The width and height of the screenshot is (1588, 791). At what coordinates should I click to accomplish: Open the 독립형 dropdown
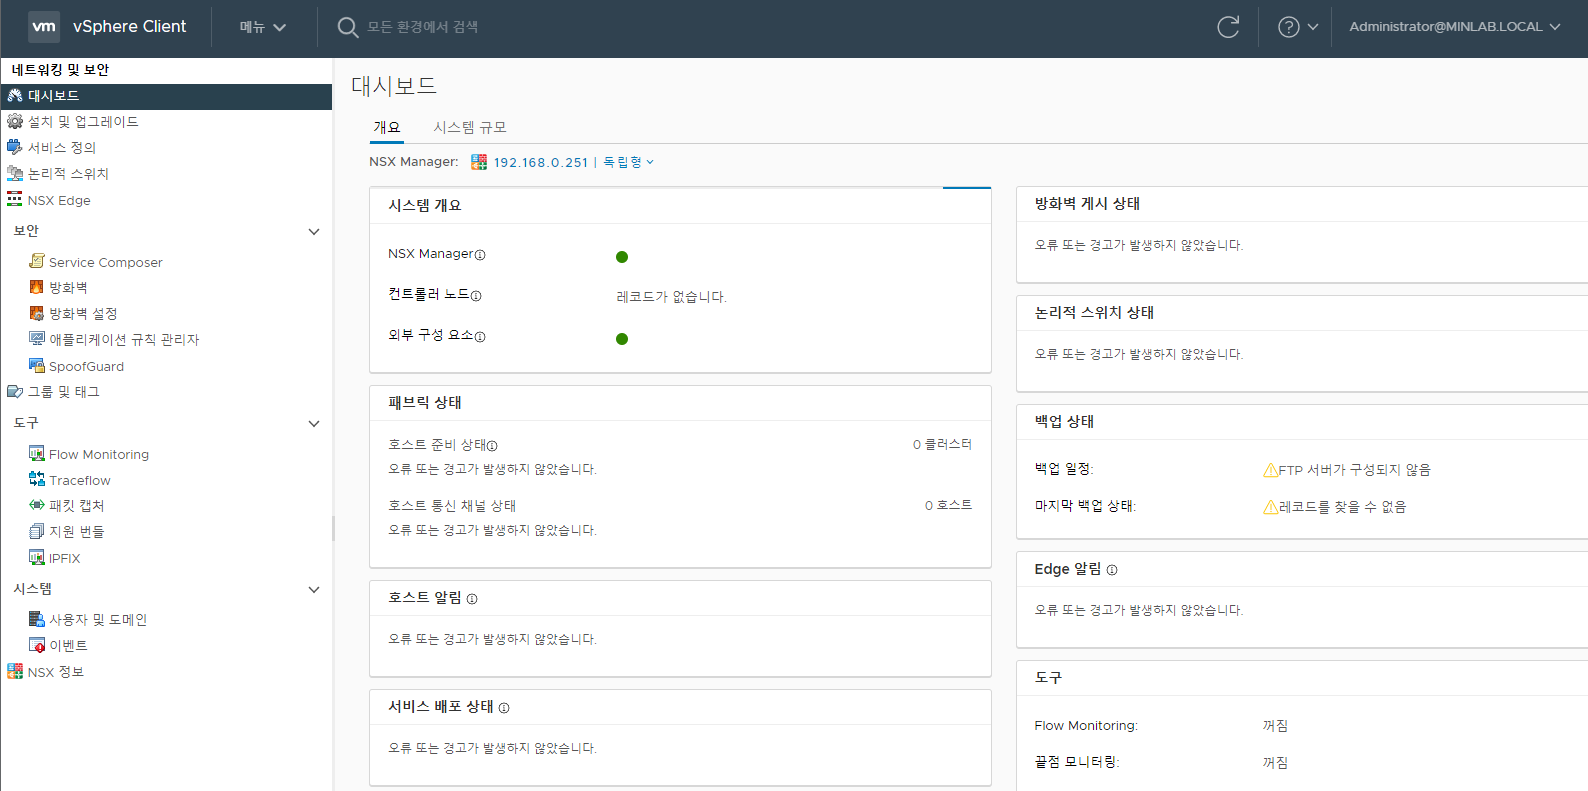[x=628, y=162]
